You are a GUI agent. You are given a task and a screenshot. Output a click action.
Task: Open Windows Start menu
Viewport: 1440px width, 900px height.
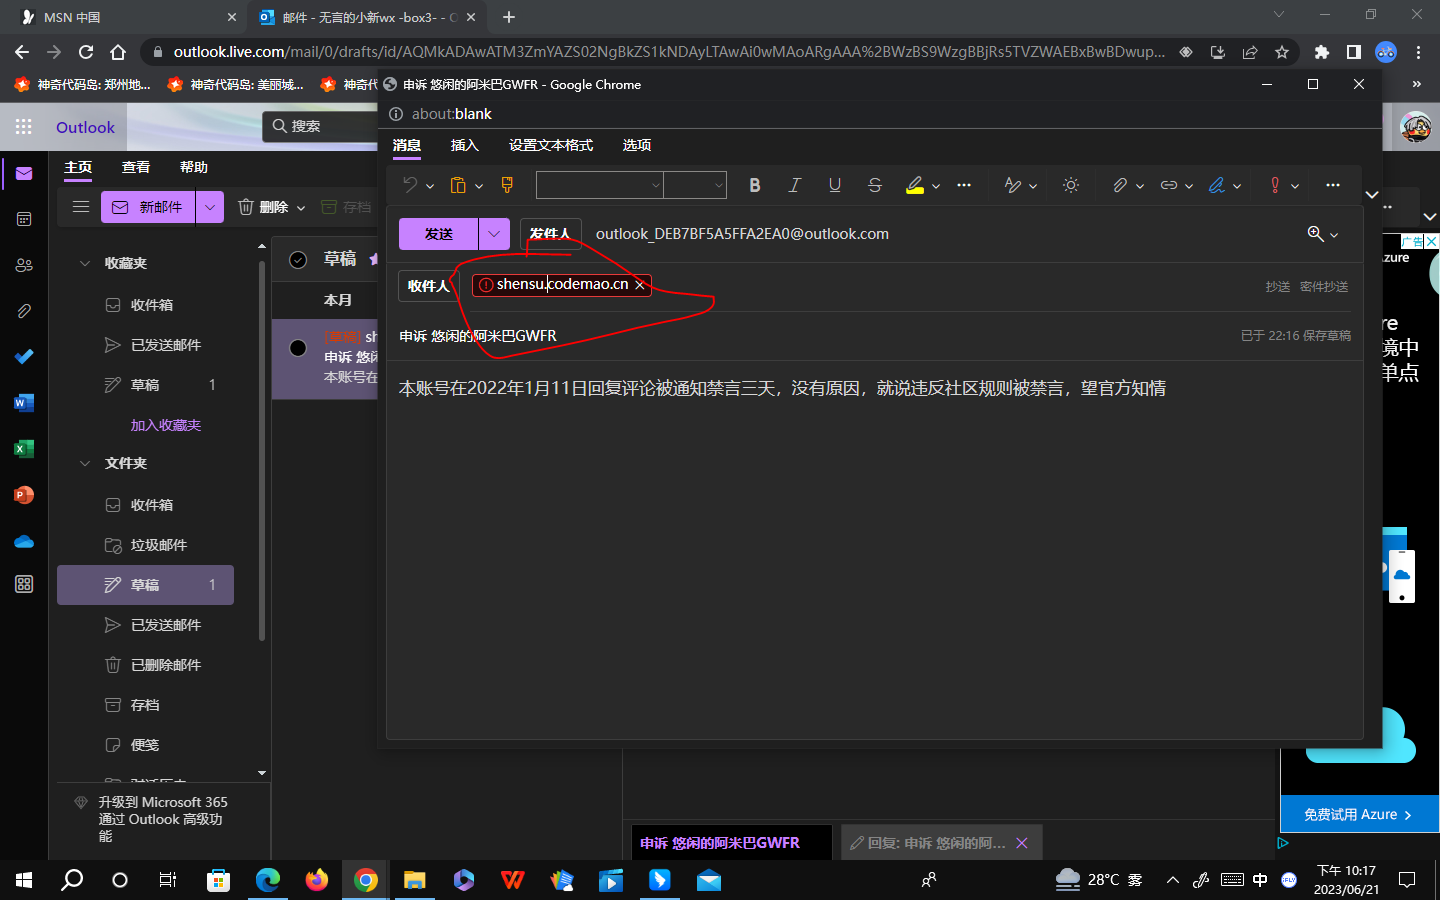[24, 880]
